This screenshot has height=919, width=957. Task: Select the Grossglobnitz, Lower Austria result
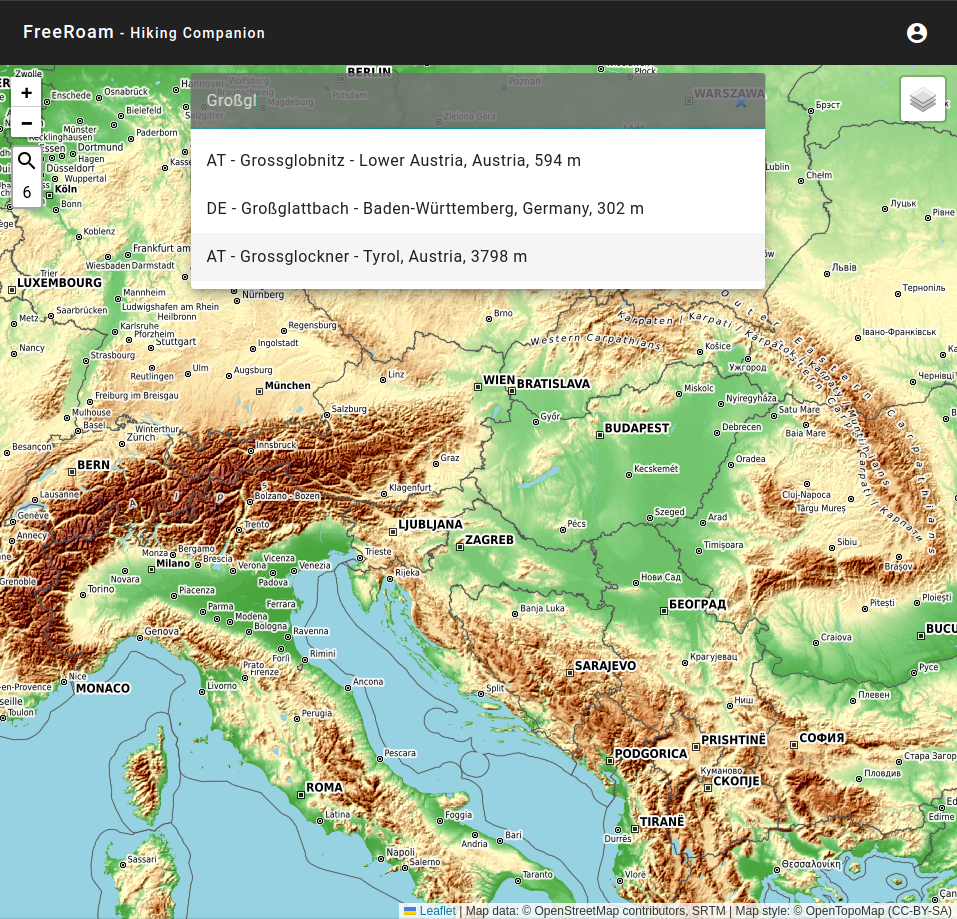click(478, 160)
